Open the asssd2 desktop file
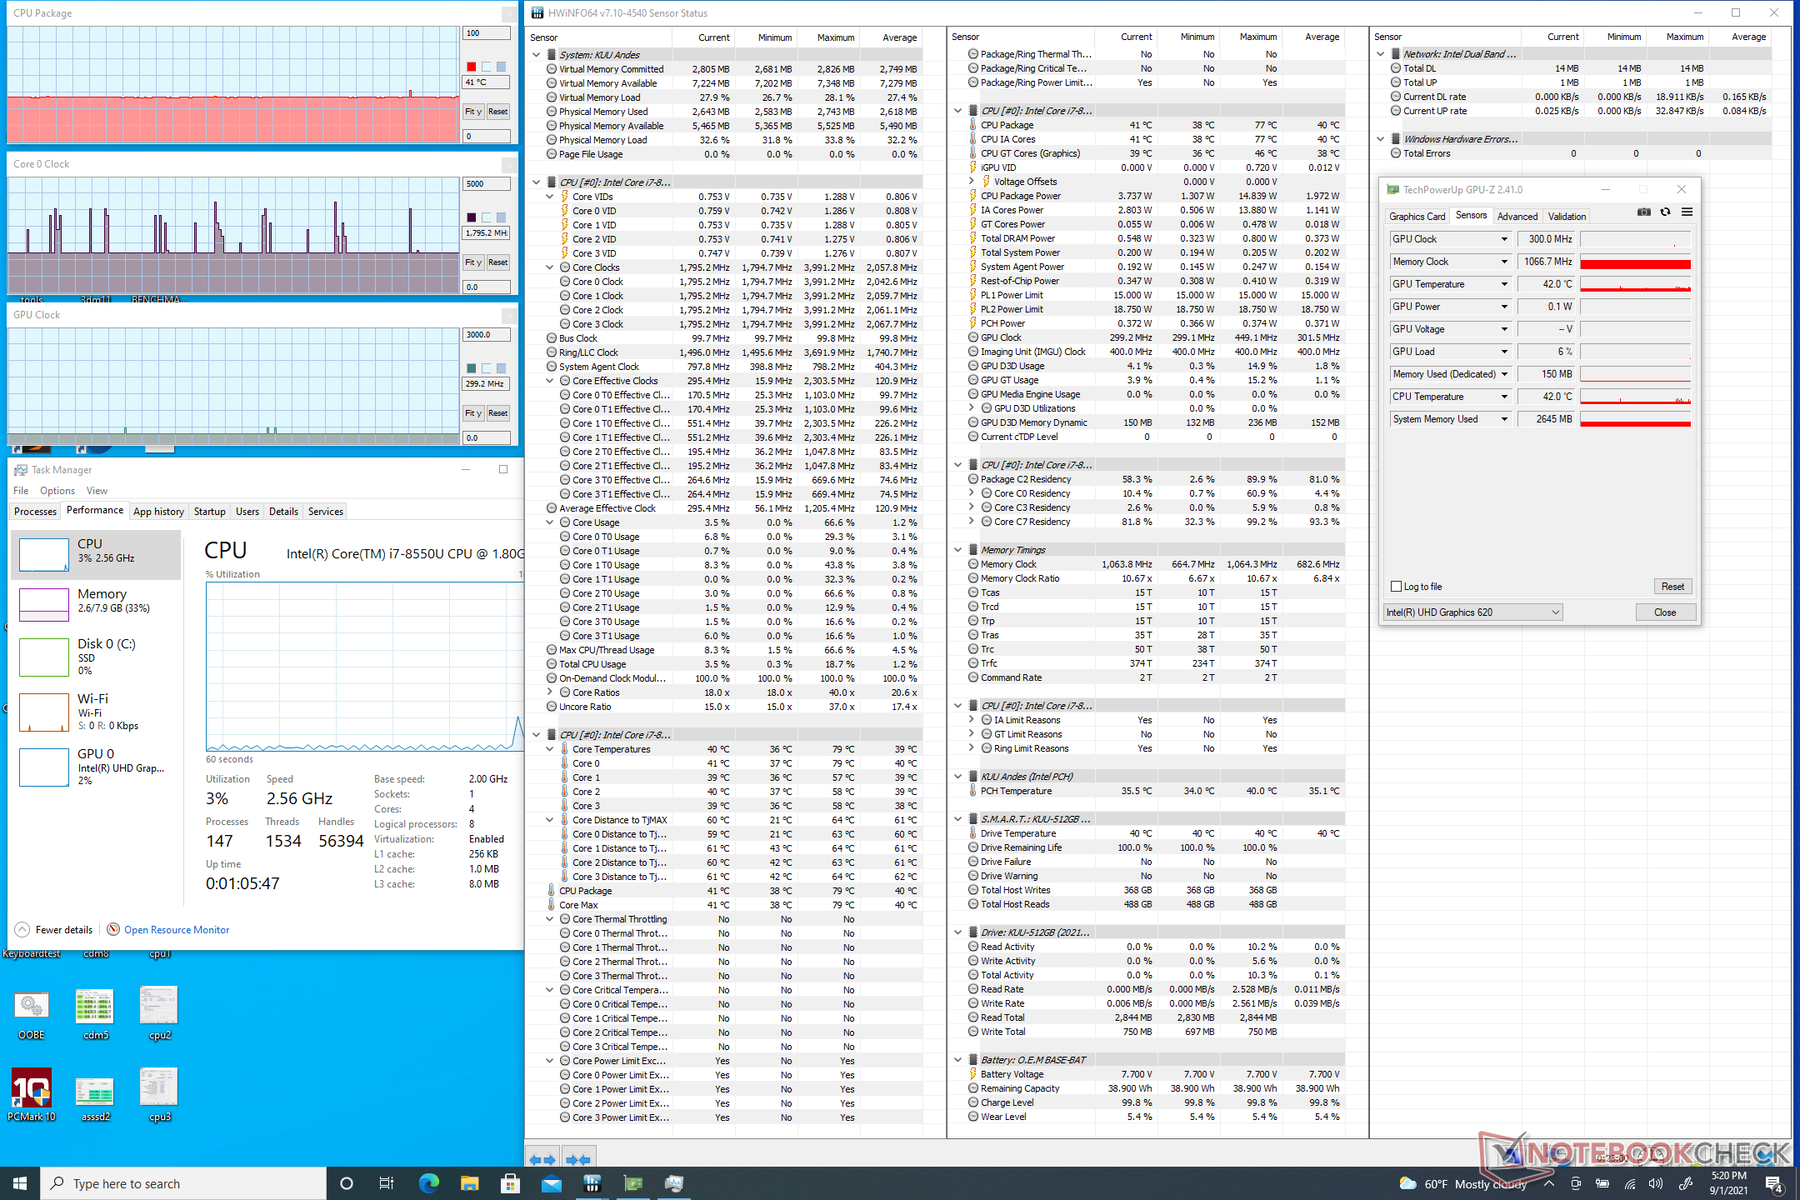 click(x=95, y=1098)
